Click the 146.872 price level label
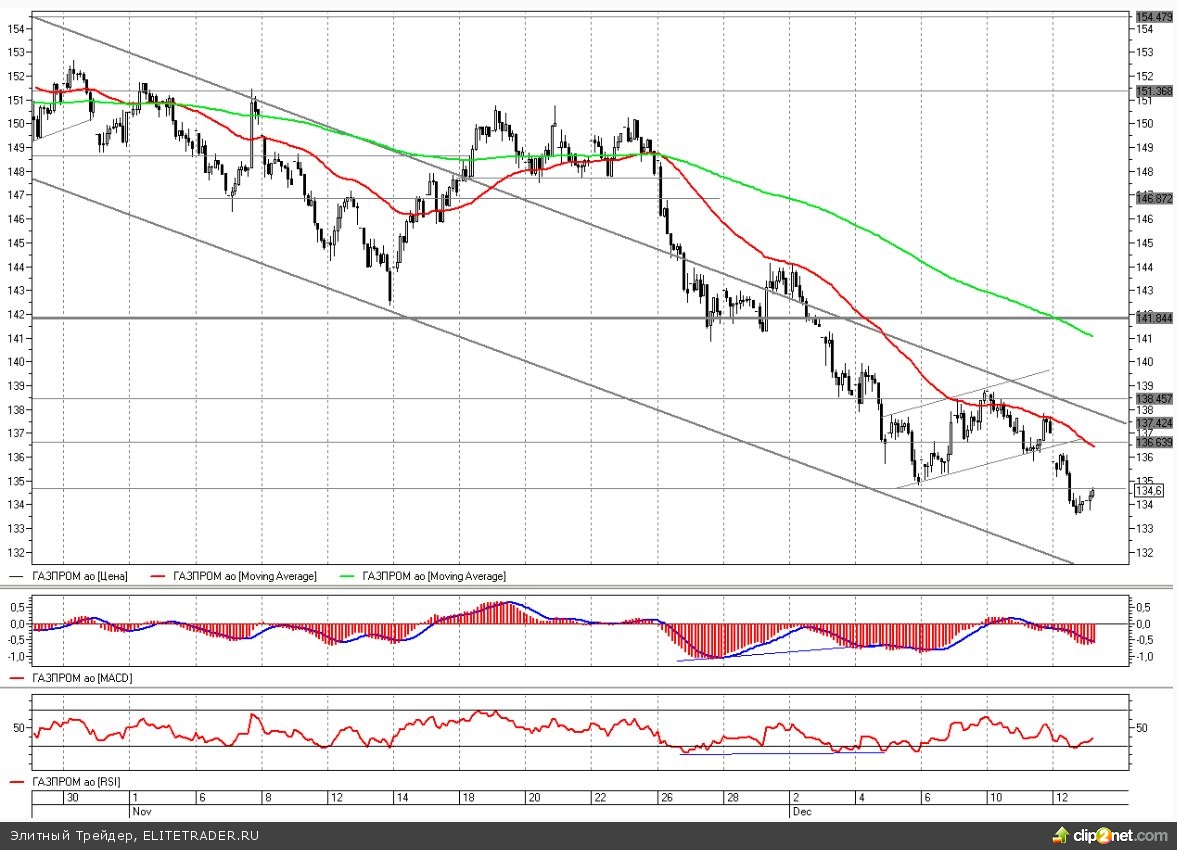The width and height of the screenshot is (1177, 850). point(1153,199)
